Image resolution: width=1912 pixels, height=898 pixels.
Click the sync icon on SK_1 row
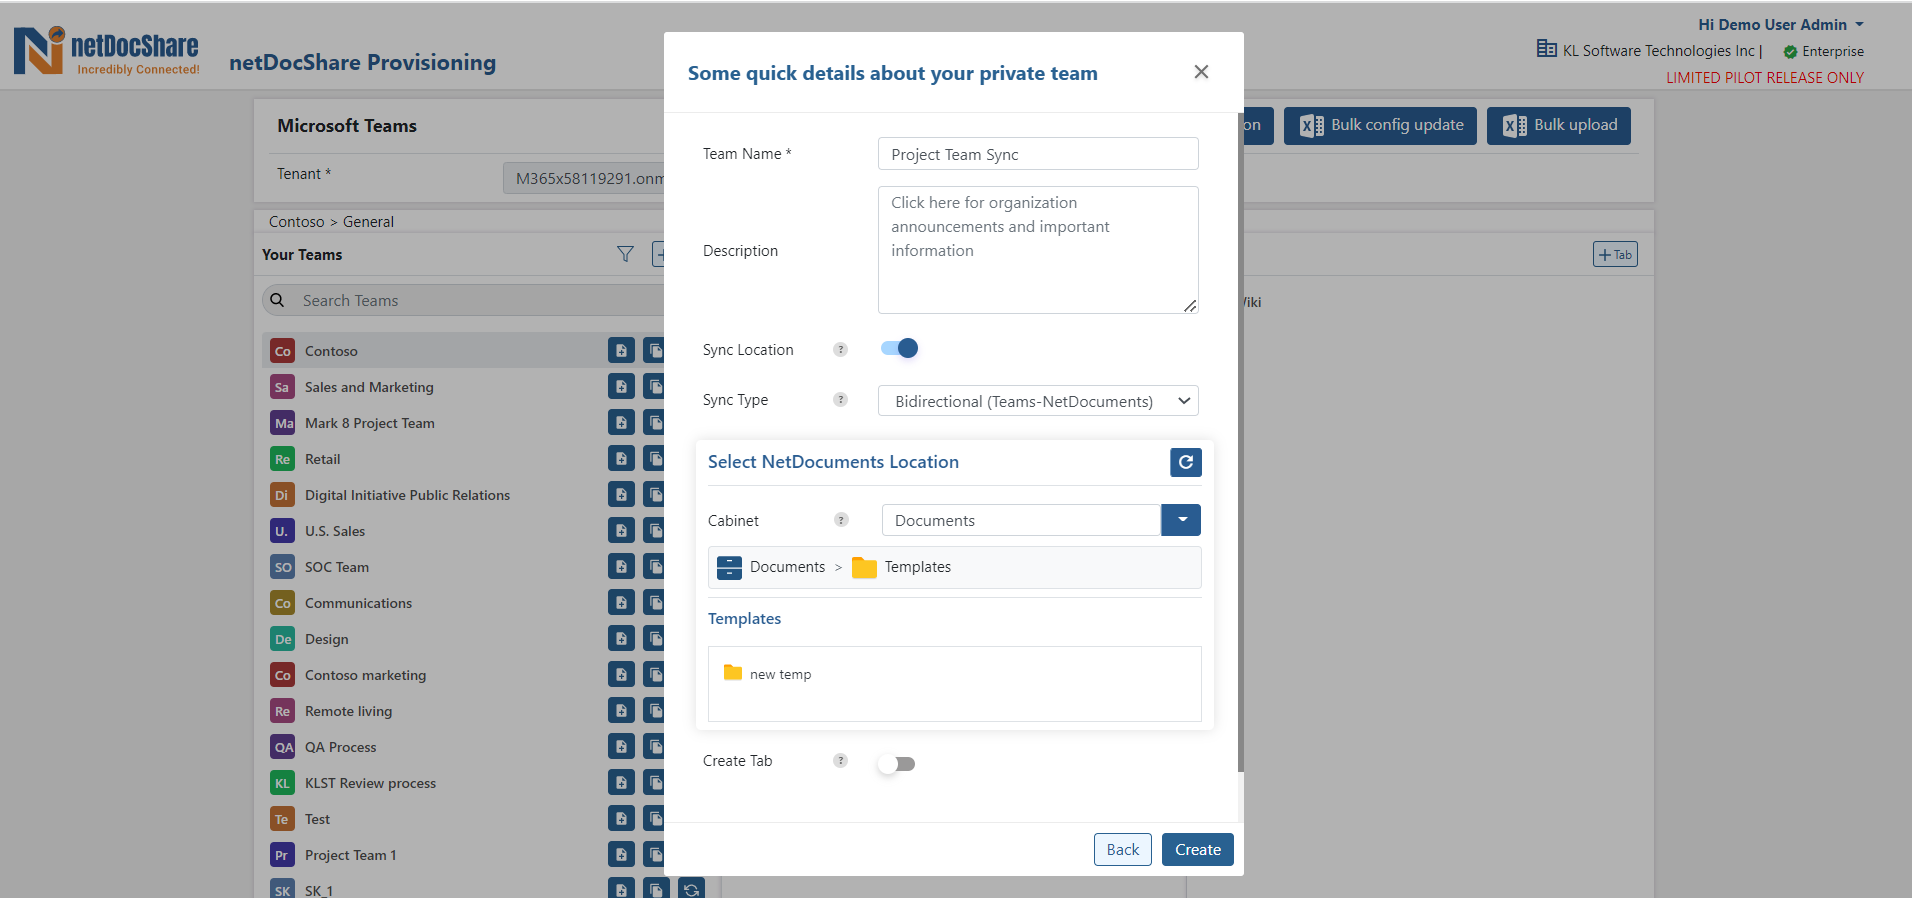point(691,889)
